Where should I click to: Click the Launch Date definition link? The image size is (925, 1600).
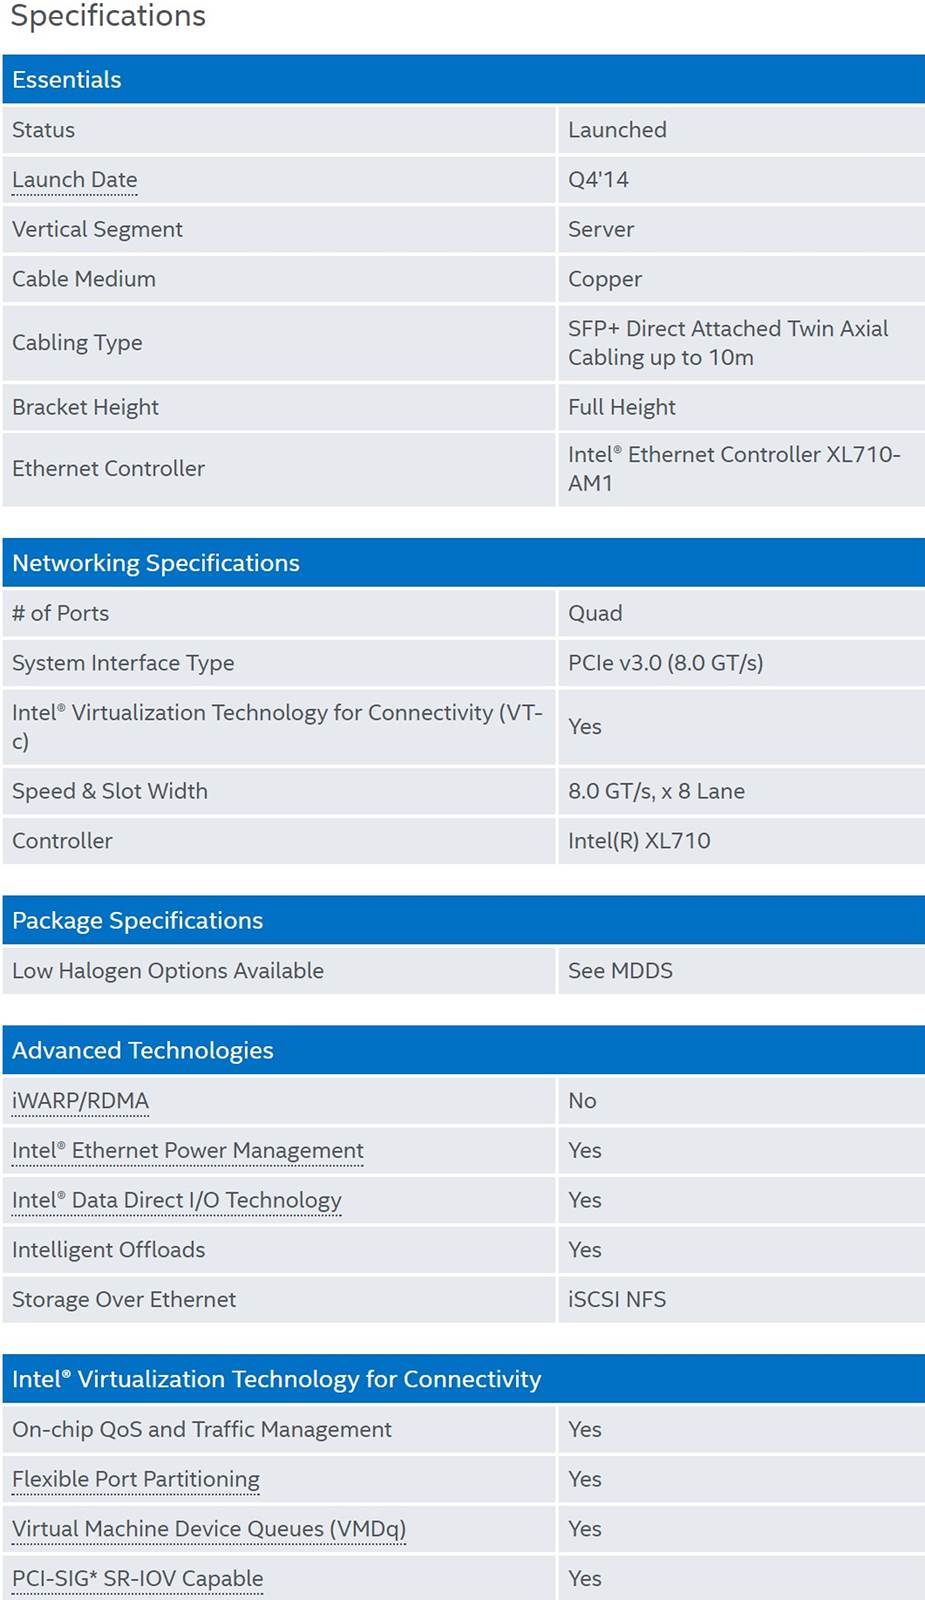point(75,180)
